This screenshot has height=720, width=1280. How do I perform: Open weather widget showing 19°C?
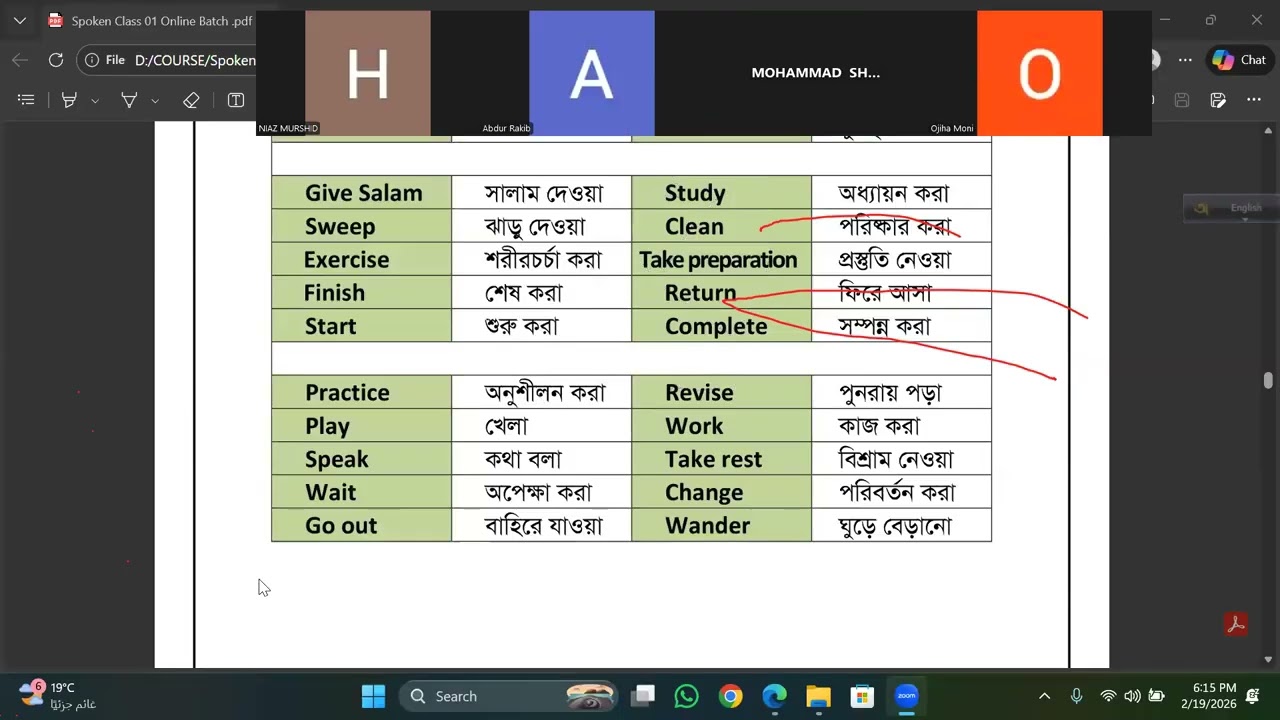point(56,696)
